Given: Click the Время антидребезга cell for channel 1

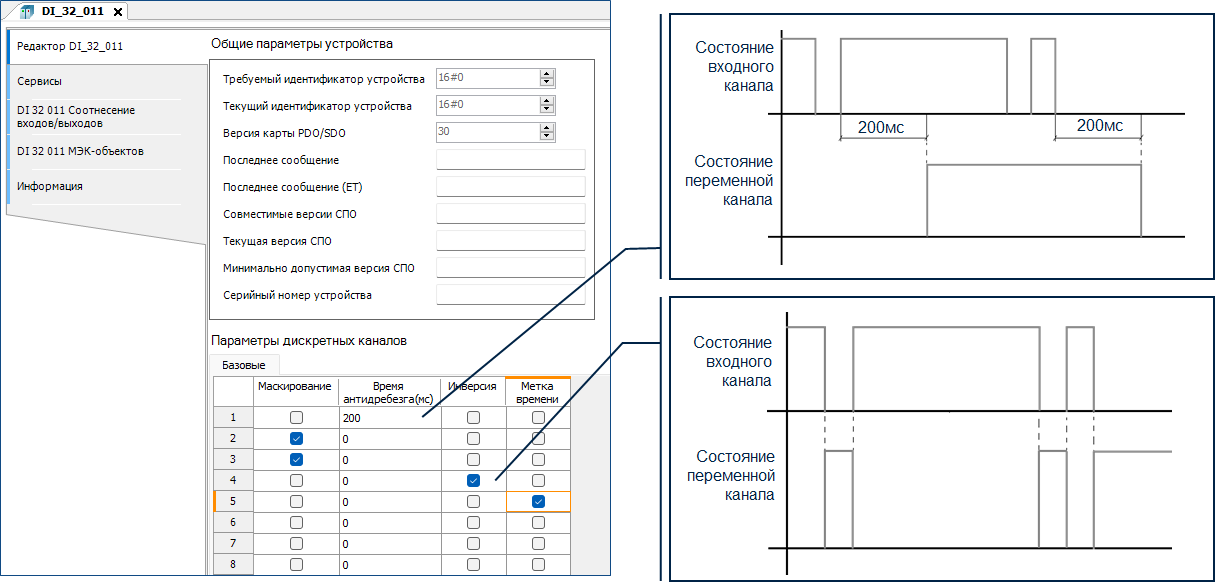Looking at the screenshot, I should coord(390,417).
